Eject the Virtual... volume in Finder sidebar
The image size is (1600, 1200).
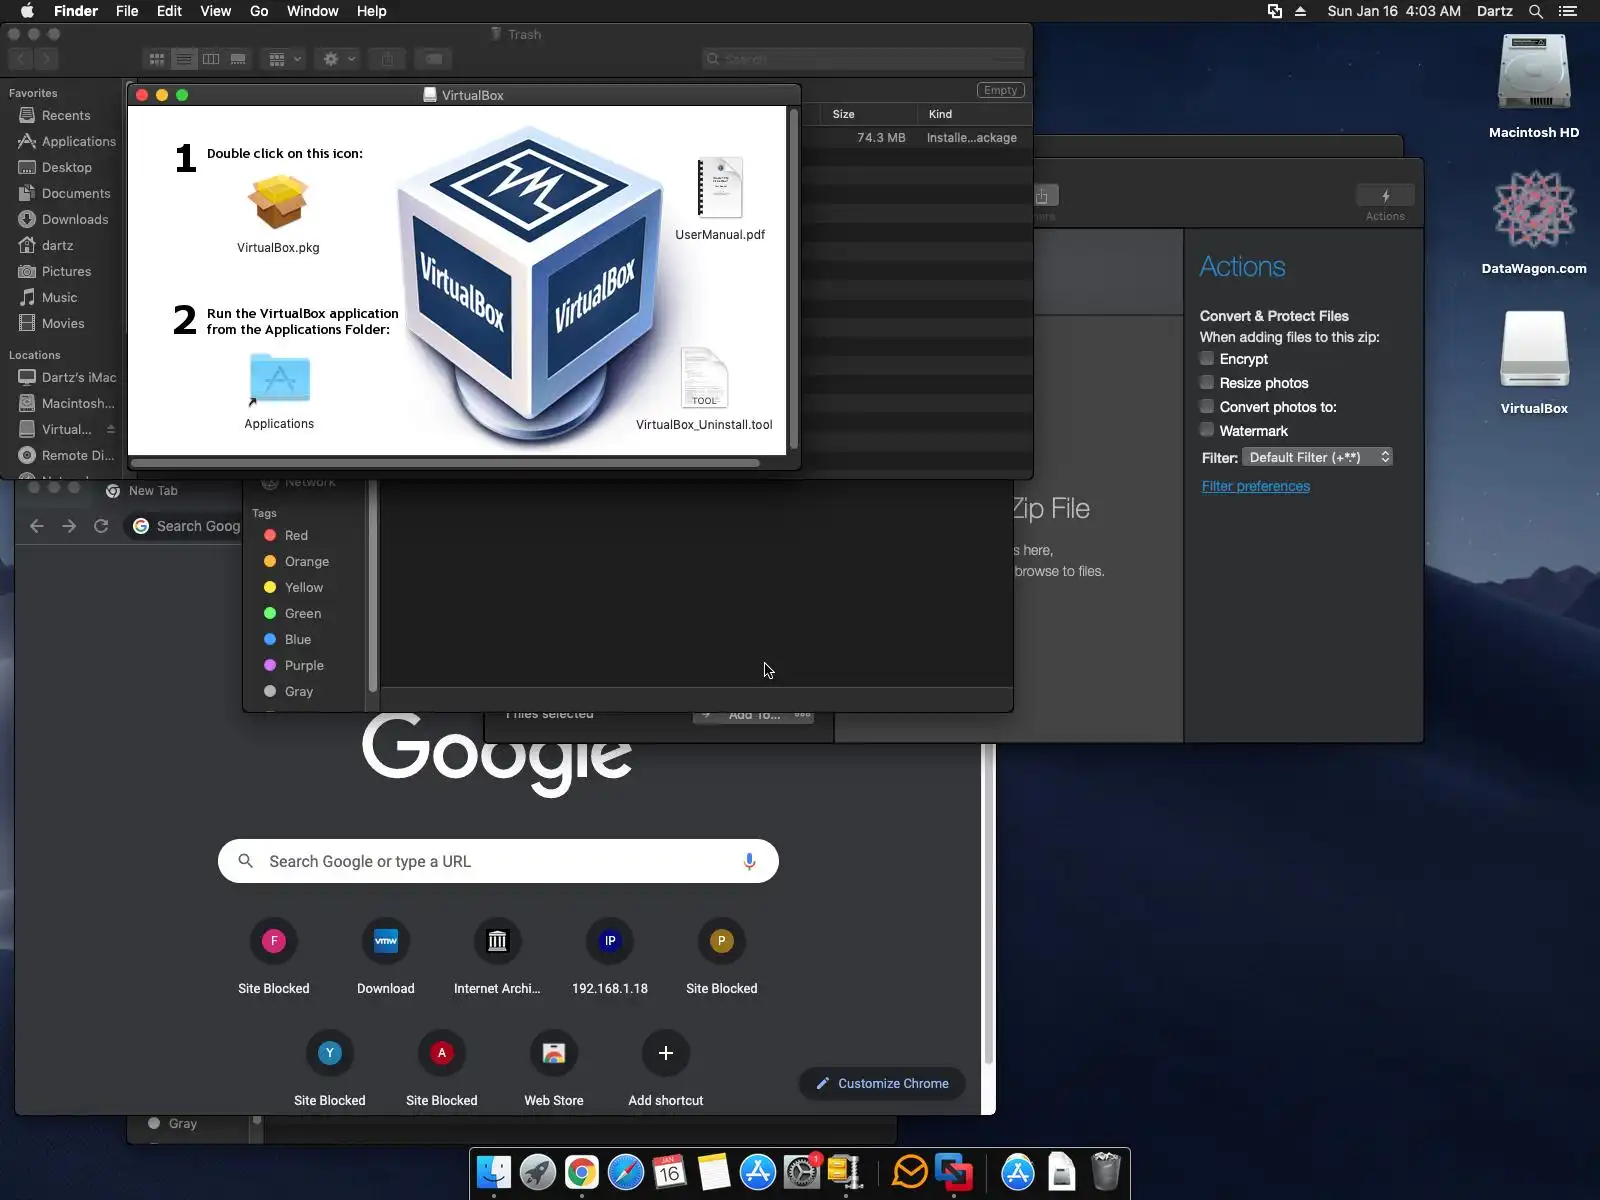tap(111, 429)
